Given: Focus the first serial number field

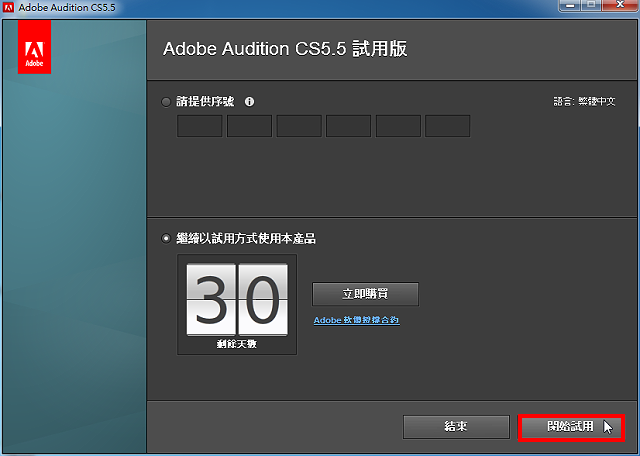Looking at the screenshot, I should (200, 126).
